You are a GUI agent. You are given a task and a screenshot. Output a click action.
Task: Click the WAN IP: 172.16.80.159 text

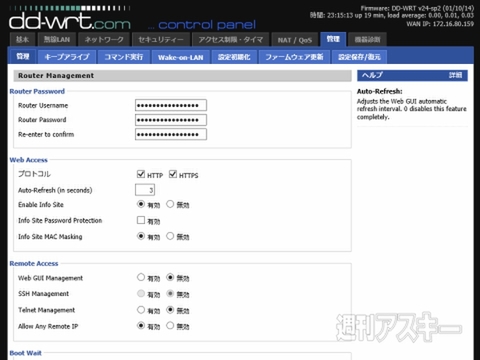pyautogui.click(x=440, y=24)
